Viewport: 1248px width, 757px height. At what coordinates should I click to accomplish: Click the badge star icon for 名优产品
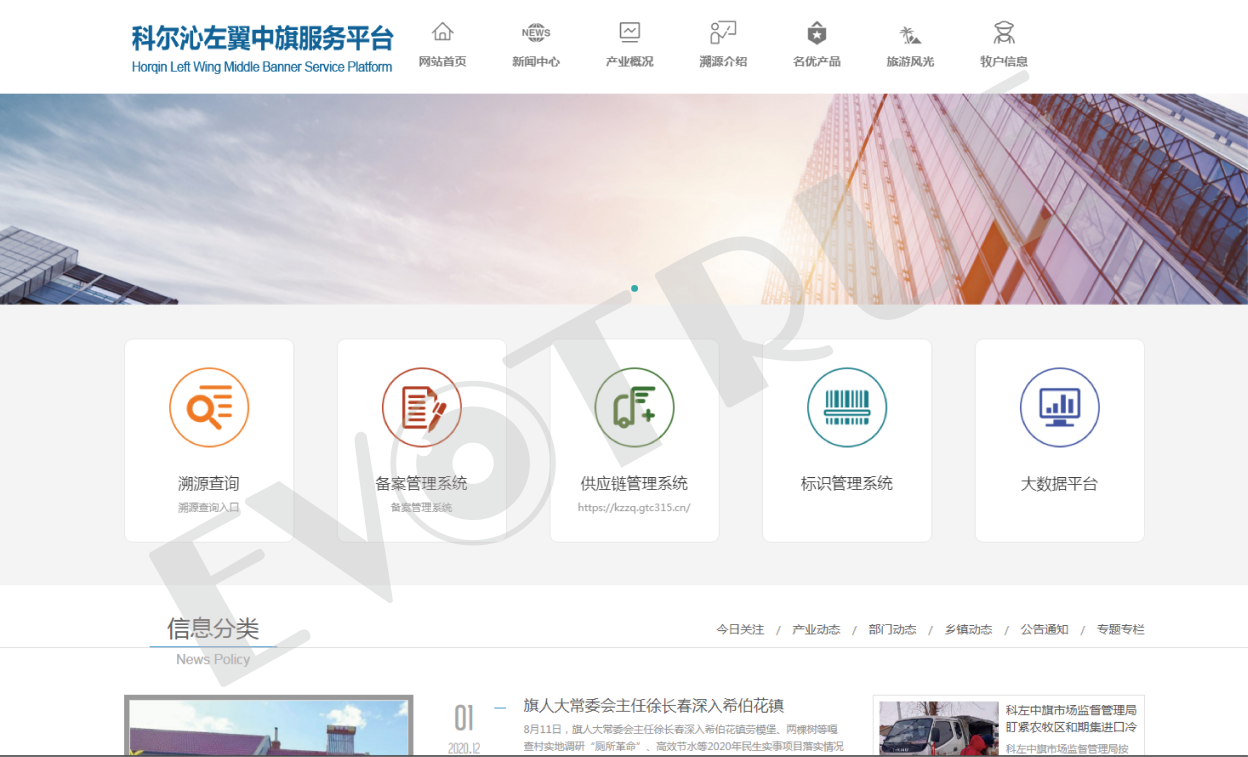817,33
